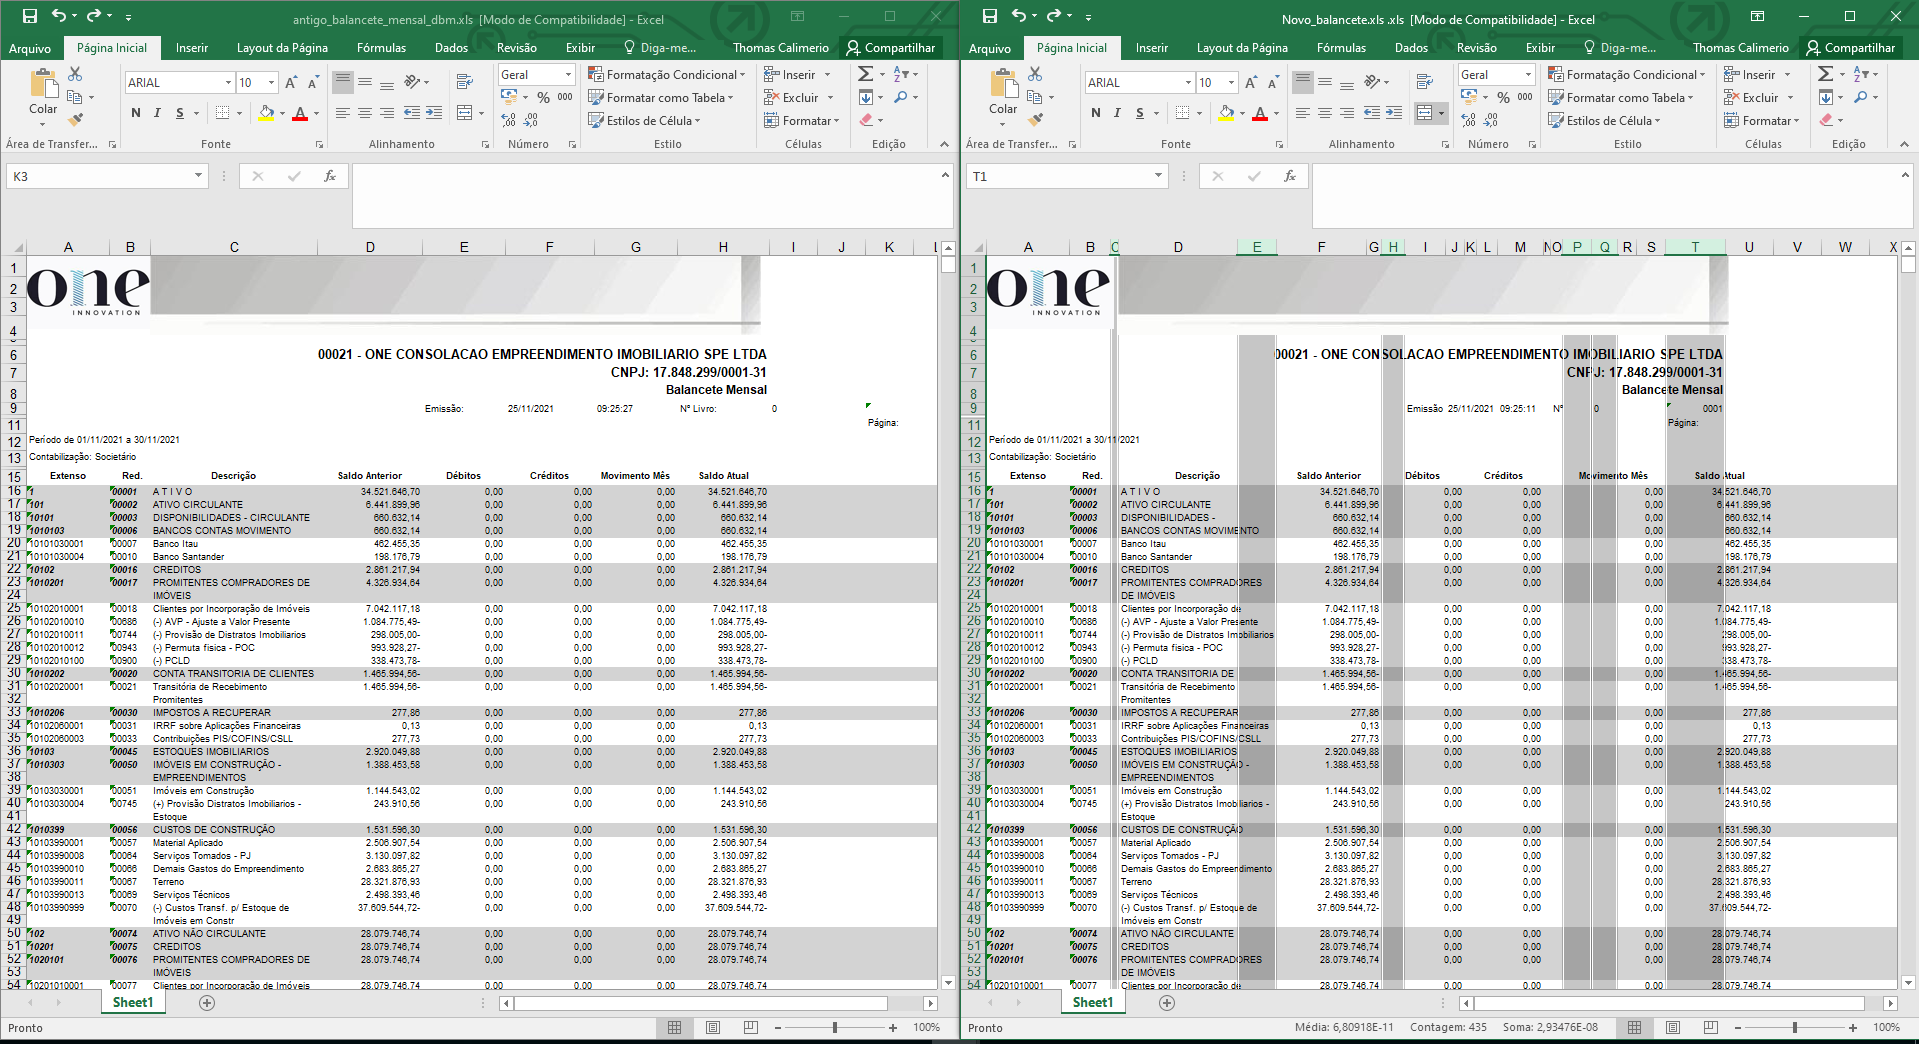
Task: Open font size dropdown in right window
Action: pyautogui.click(x=1231, y=82)
